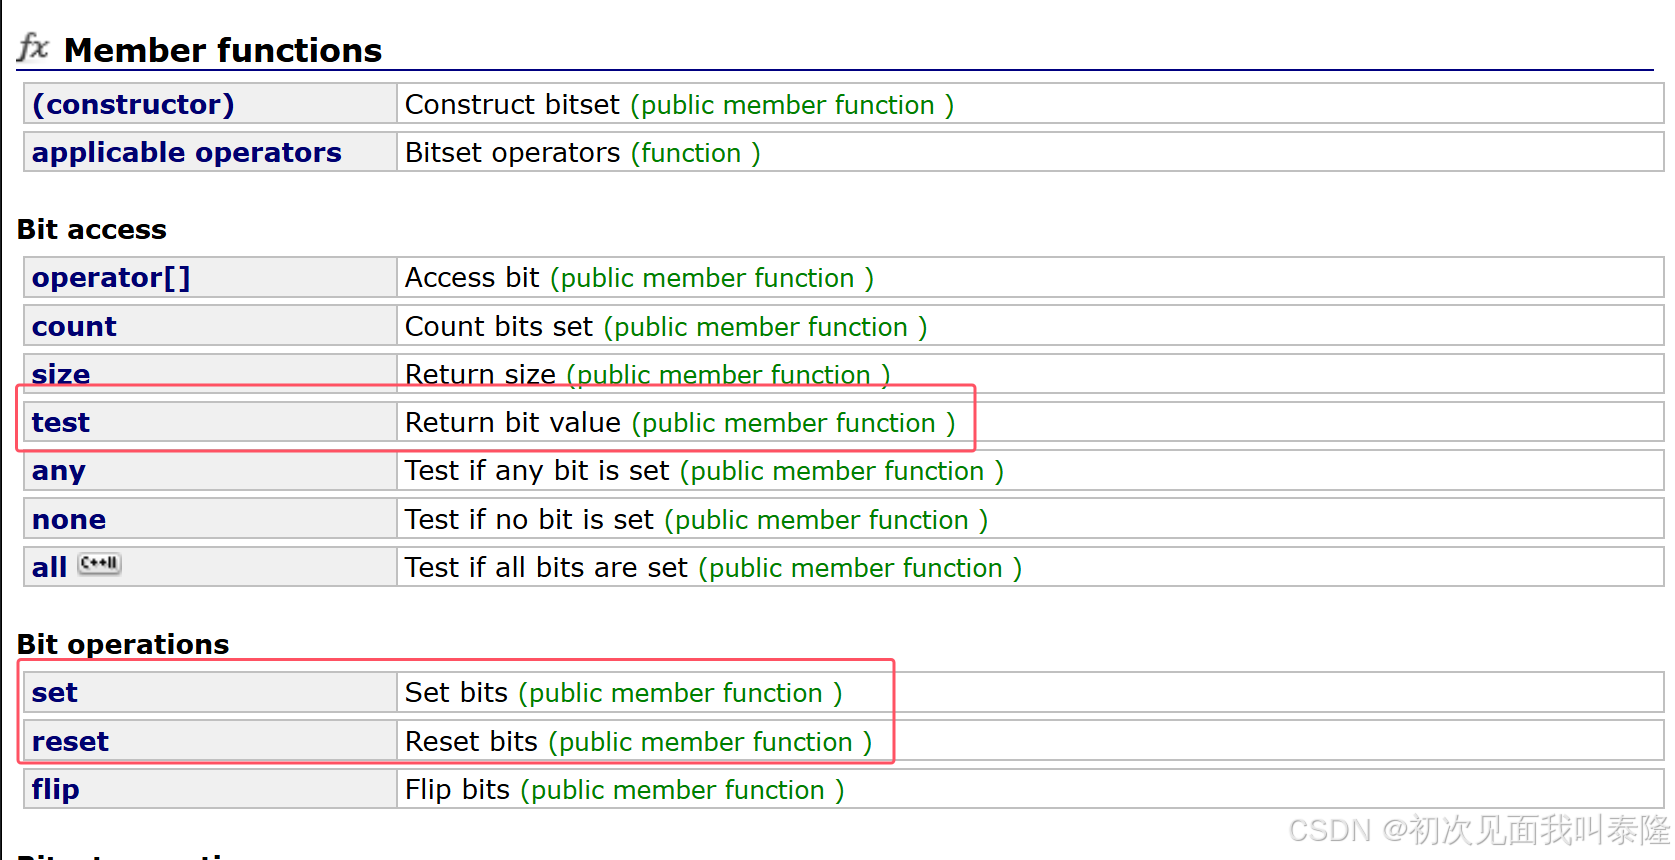Open the operator[] member function link

point(111,277)
